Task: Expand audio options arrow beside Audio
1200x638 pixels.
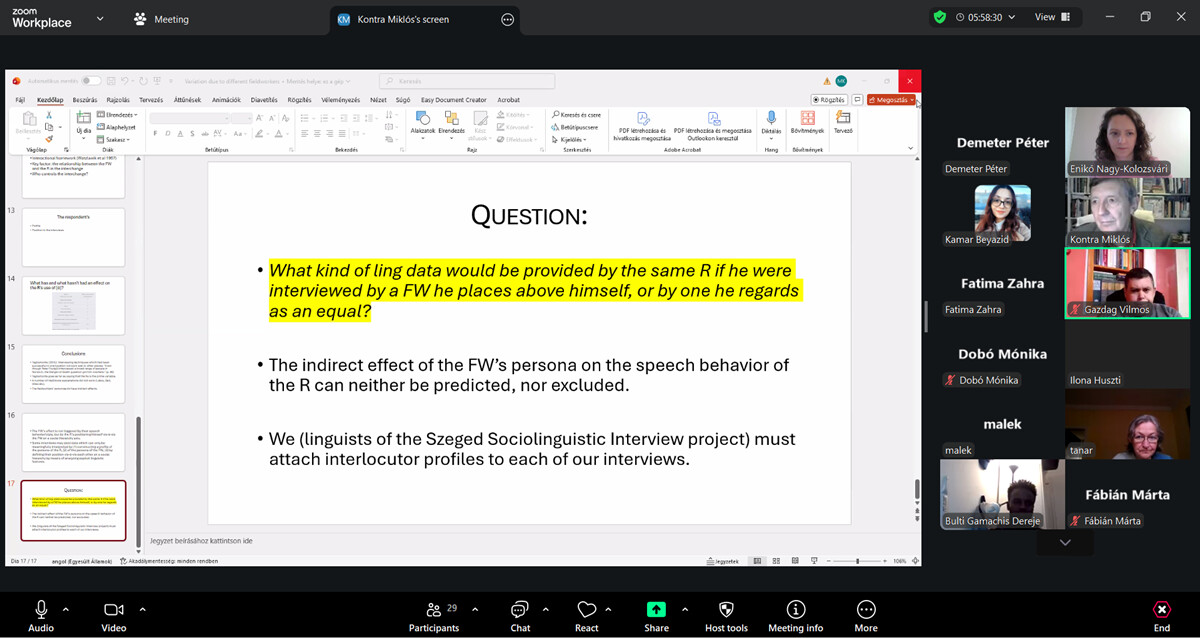Action: coord(66,609)
